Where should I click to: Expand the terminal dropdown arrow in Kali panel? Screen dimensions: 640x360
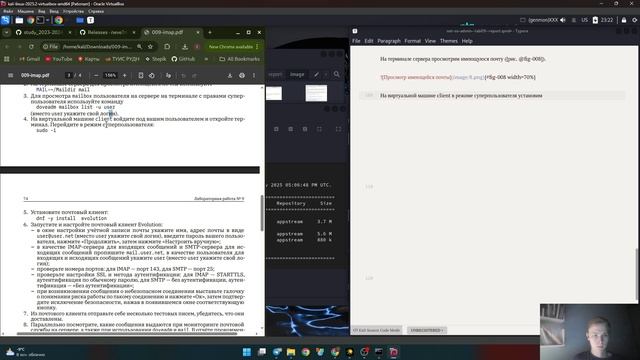(x=47, y=20)
